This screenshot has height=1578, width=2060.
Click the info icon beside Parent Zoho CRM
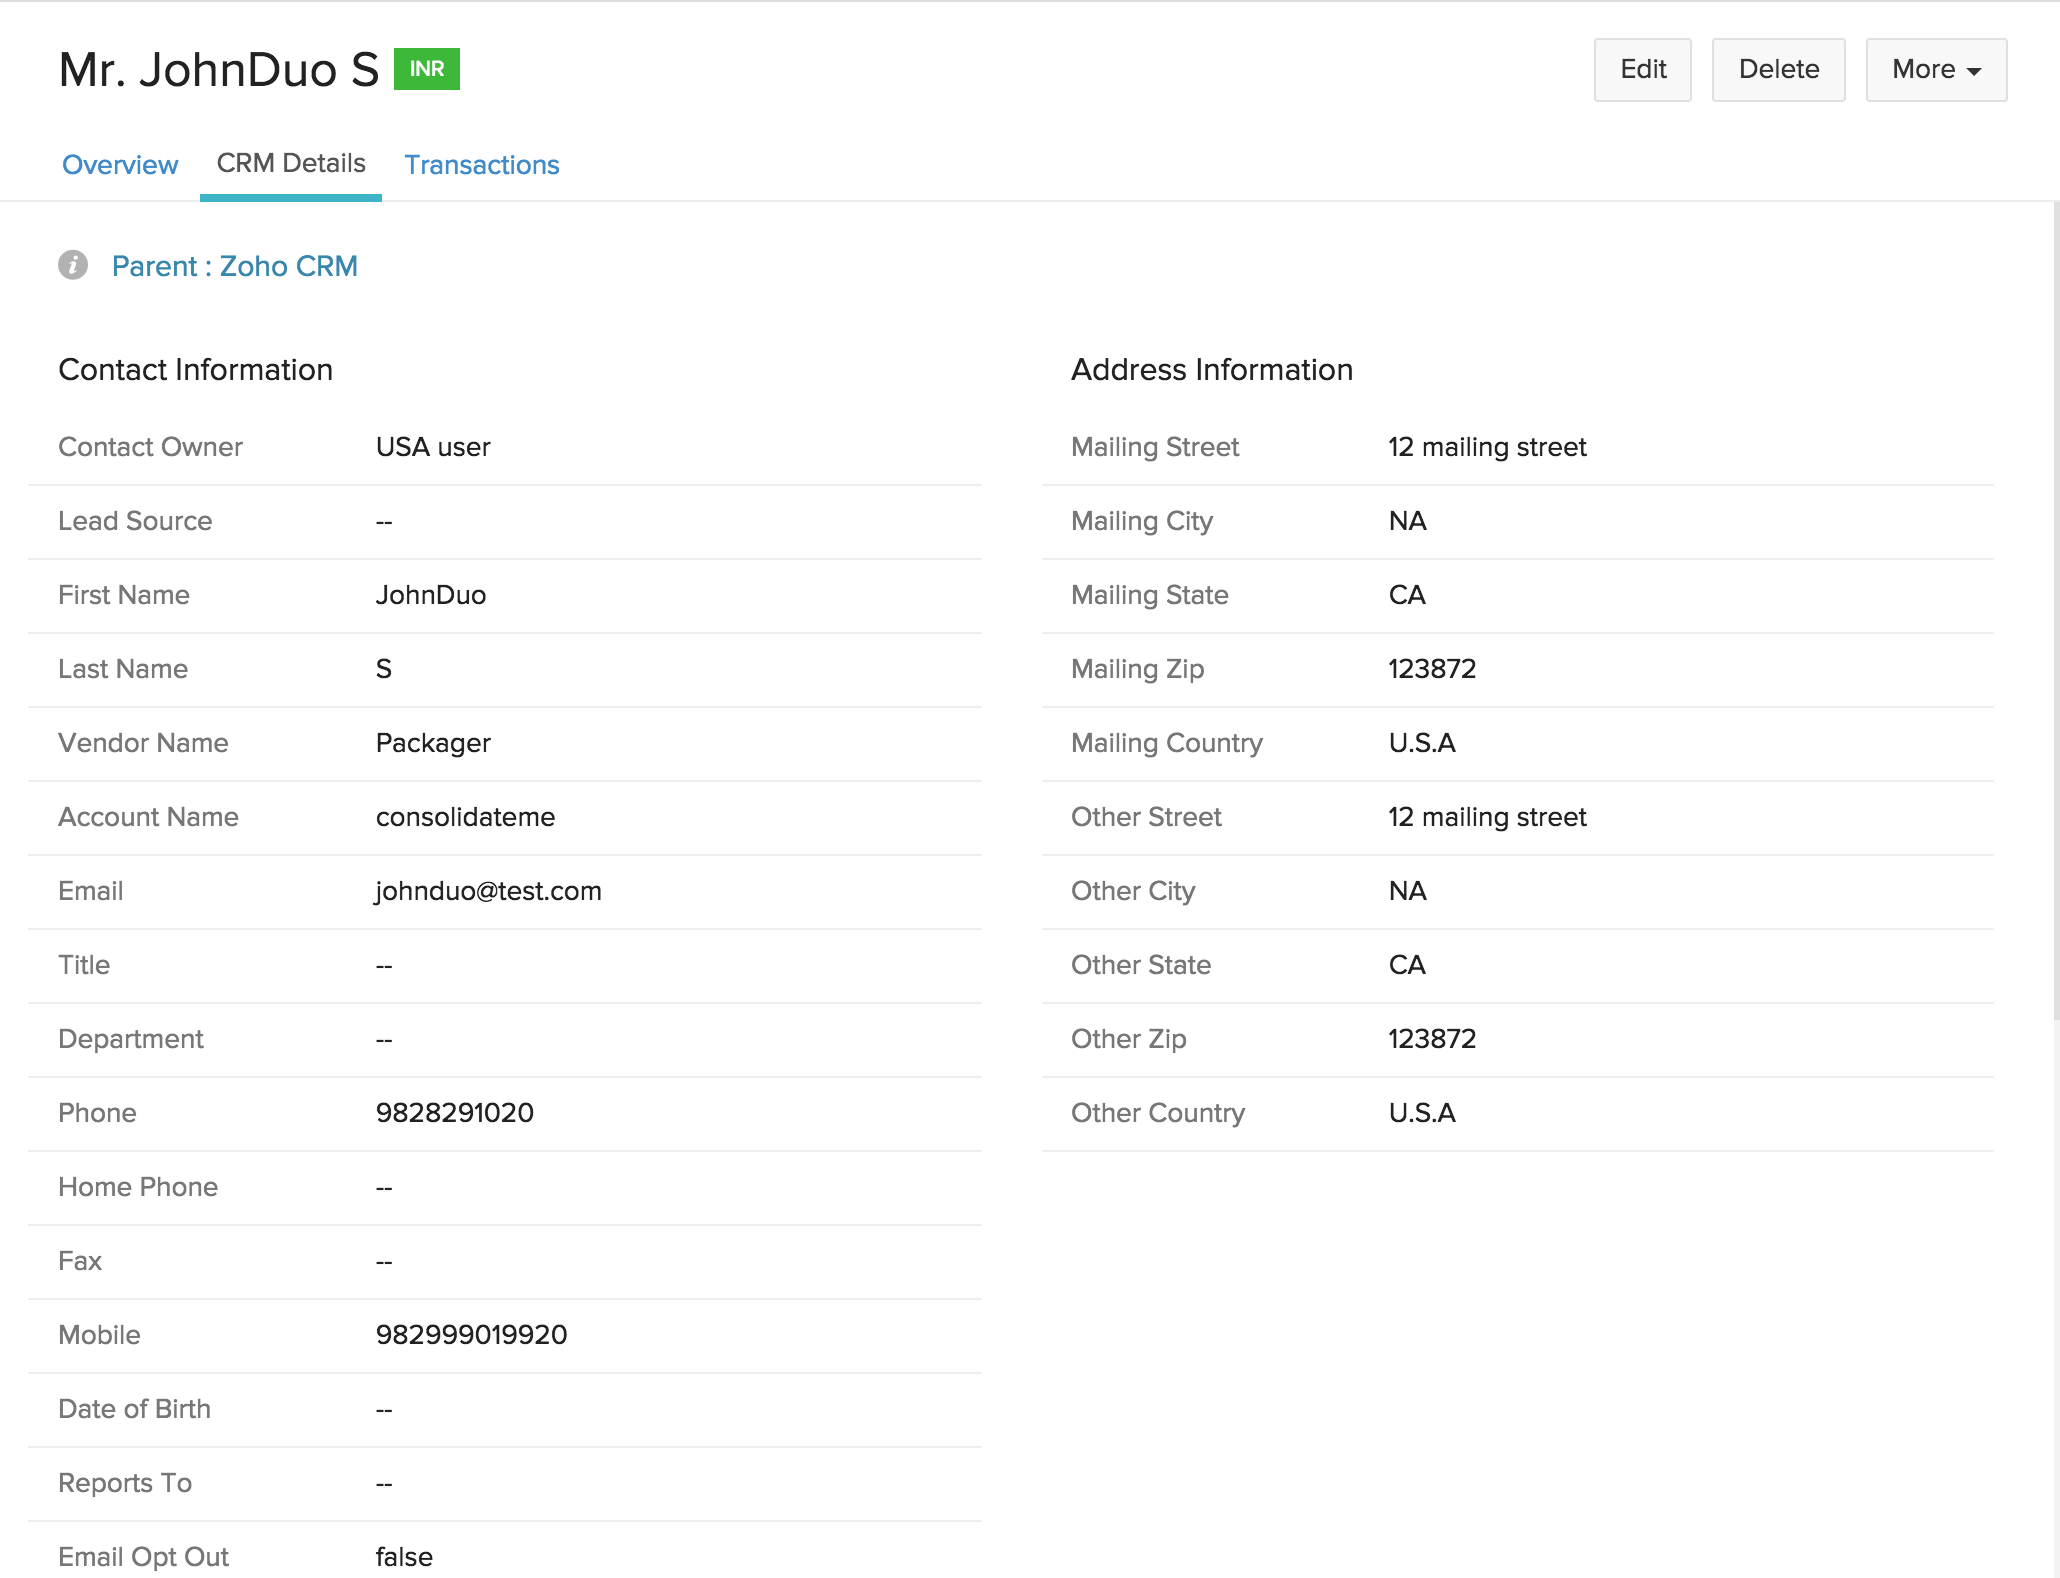(73, 265)
